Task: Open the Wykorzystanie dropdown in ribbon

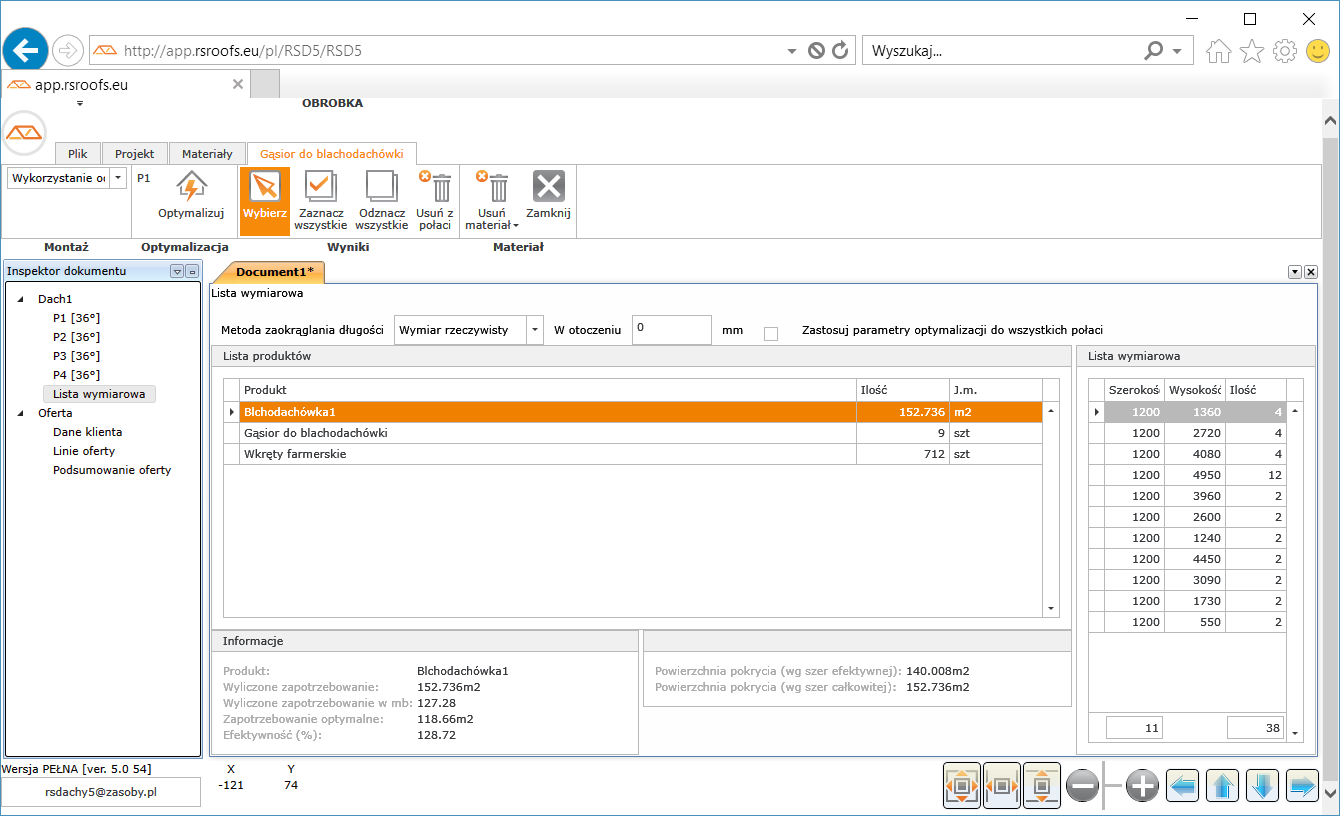Action: (x=118, y=178)
